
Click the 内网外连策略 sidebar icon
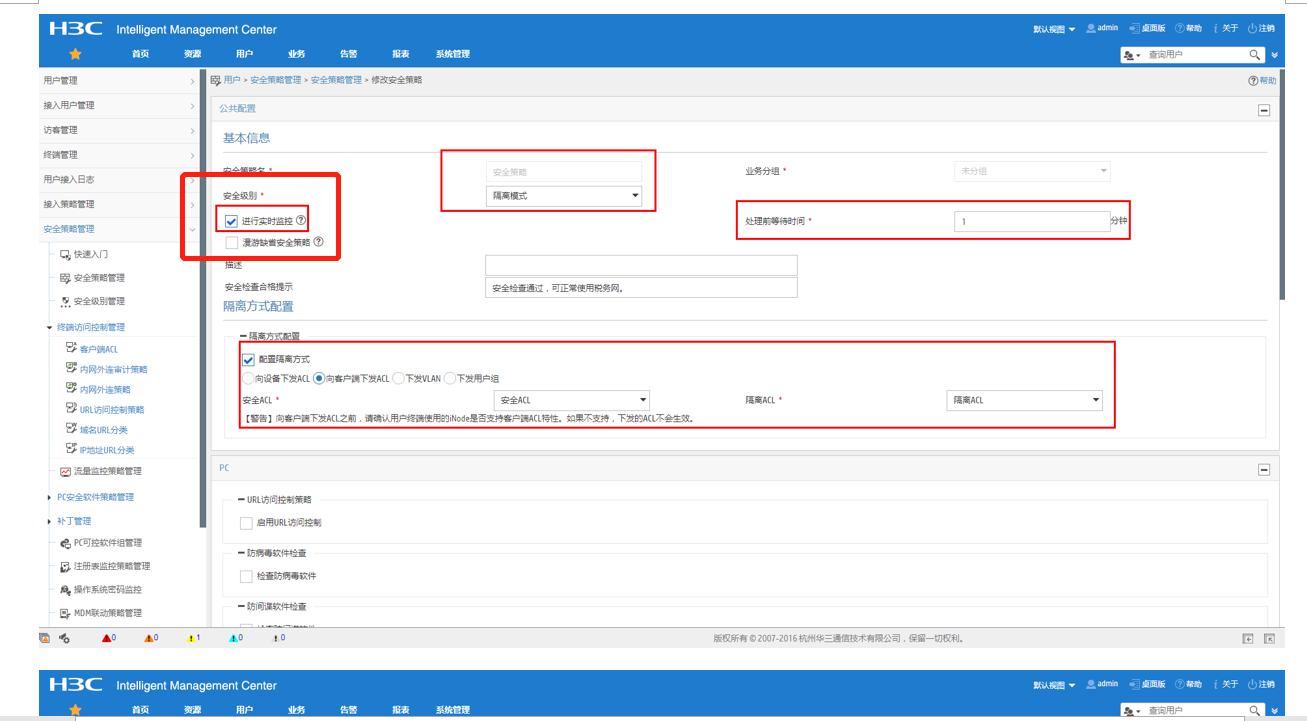click(x=71, y=388)
